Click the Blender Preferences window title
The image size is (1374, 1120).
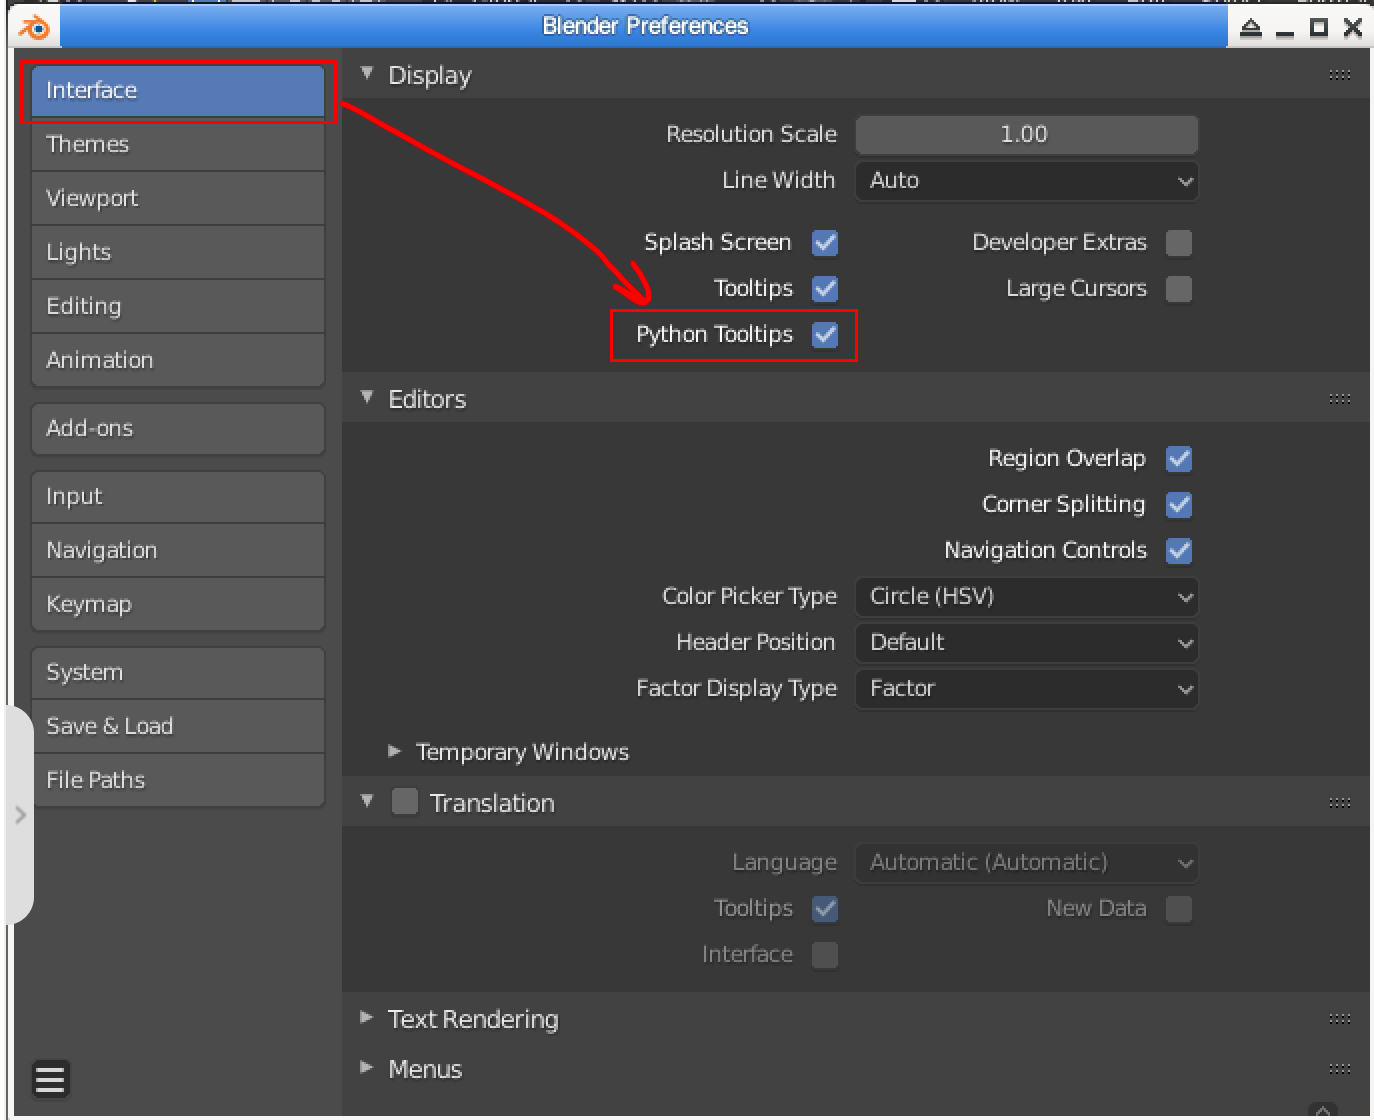[645, 26]
